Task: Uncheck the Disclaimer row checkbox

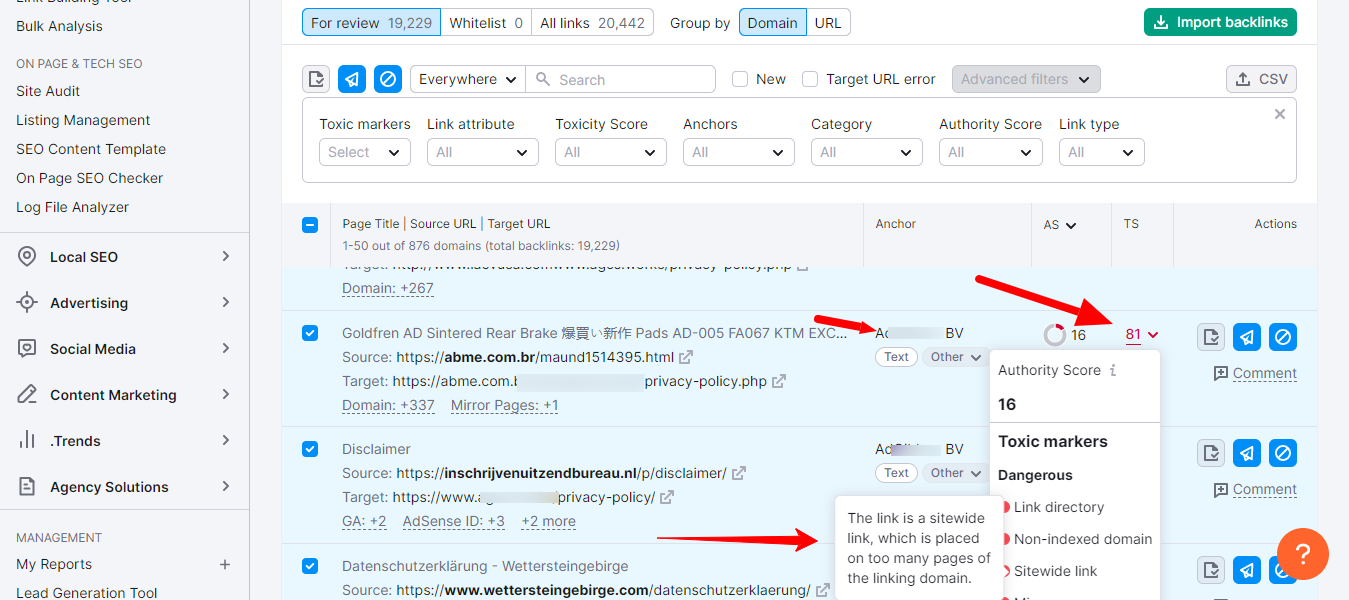Action: click(310, 449)
